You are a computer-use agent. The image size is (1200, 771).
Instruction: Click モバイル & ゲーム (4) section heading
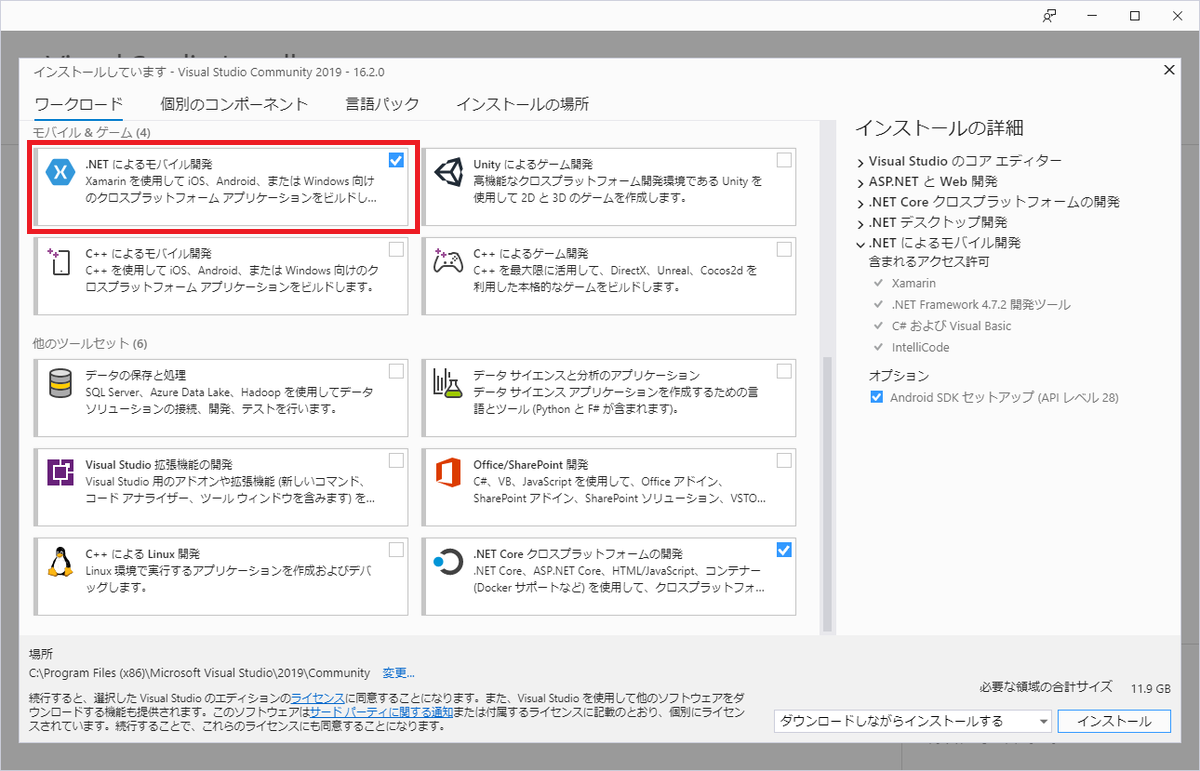click(91, 132)
